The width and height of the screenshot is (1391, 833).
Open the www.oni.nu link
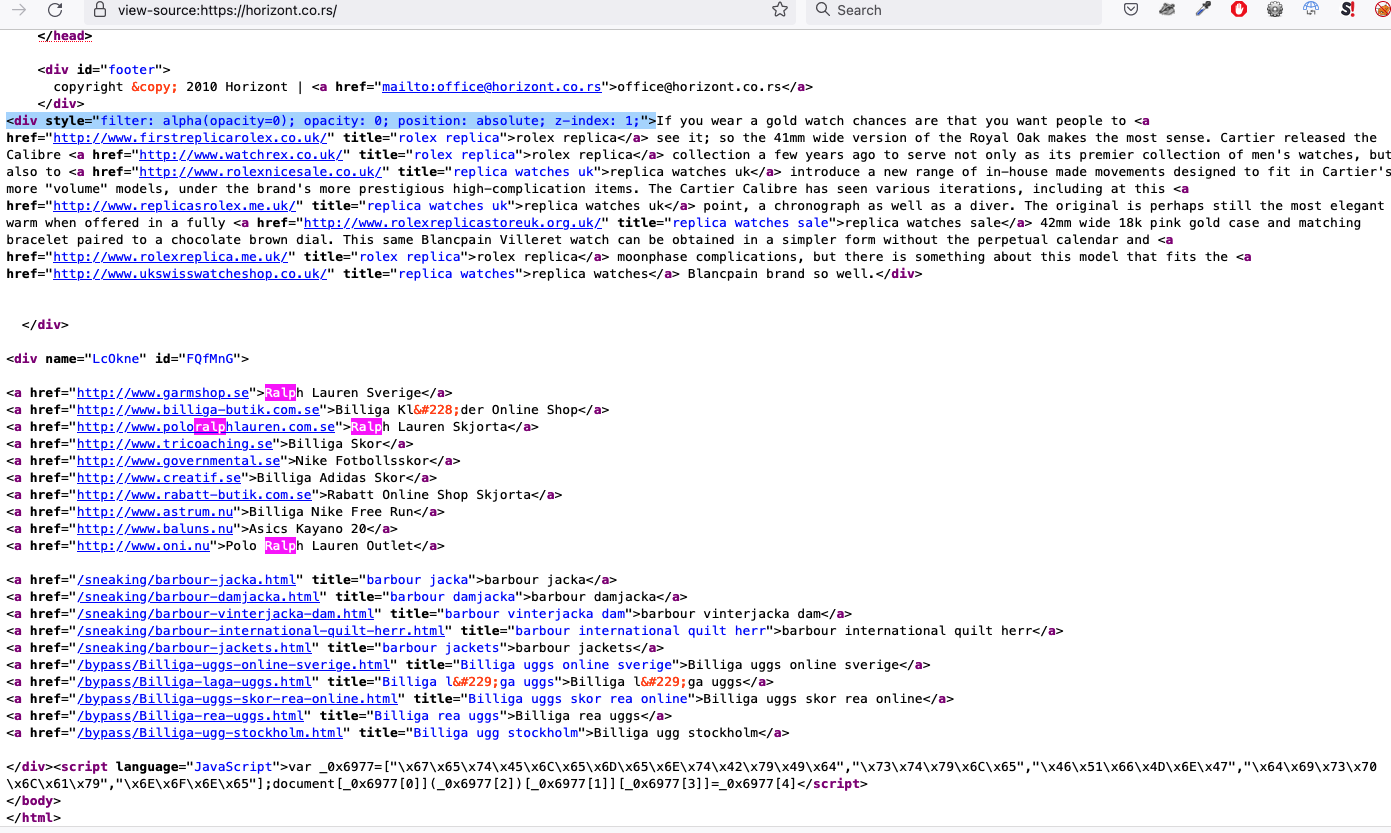tap(143, 546)
